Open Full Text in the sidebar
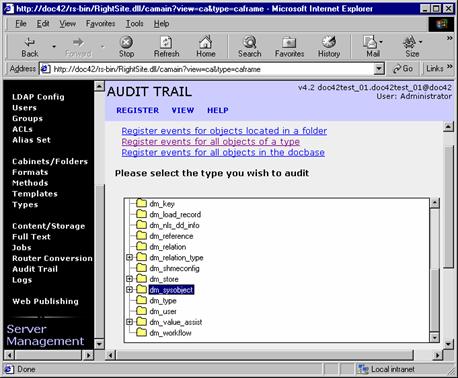This screenshot has width=458, height=378. [x=31, y=237]
